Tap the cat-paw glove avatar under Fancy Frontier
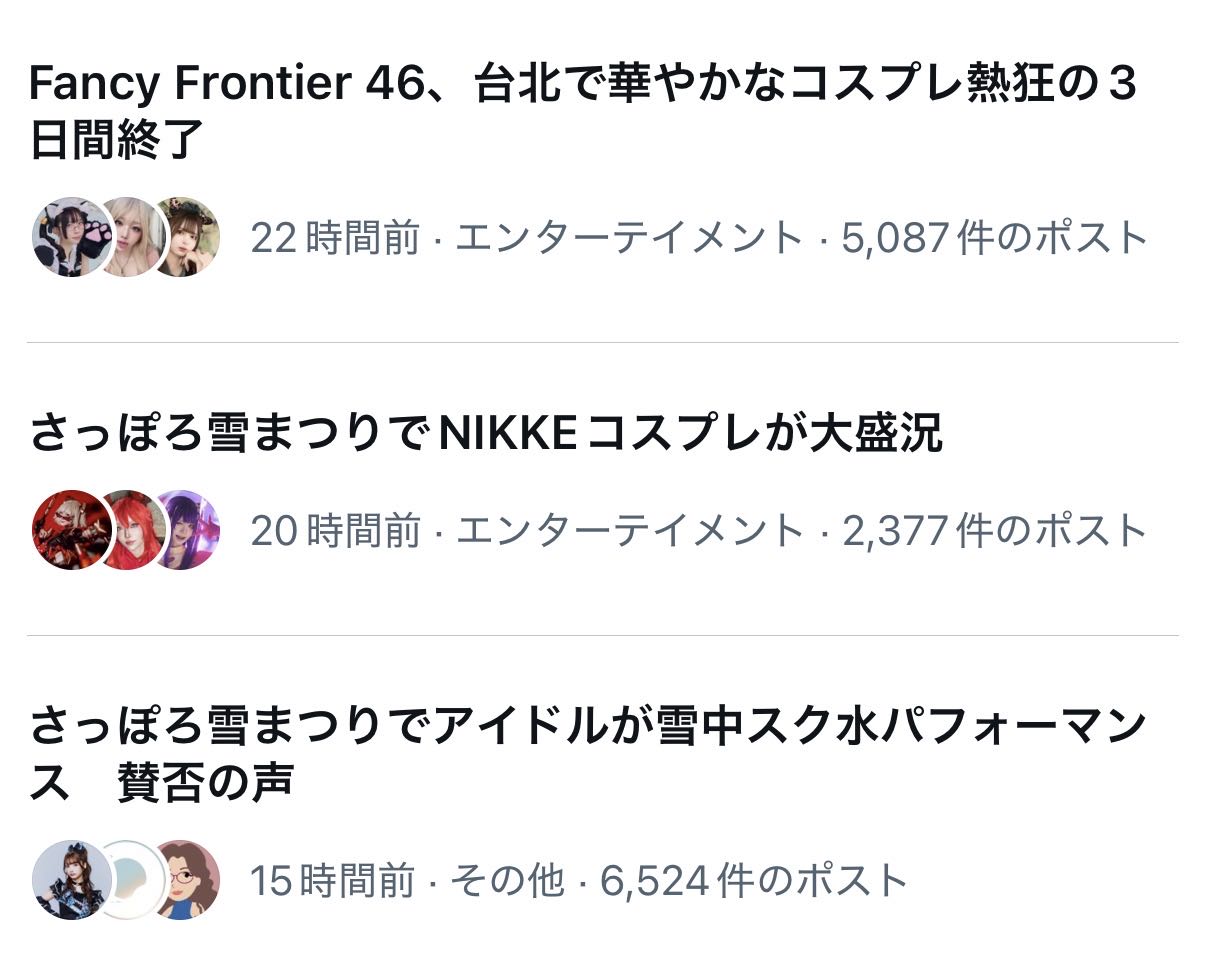Viewport: 1206px width, 966px height. click(71, 237)
